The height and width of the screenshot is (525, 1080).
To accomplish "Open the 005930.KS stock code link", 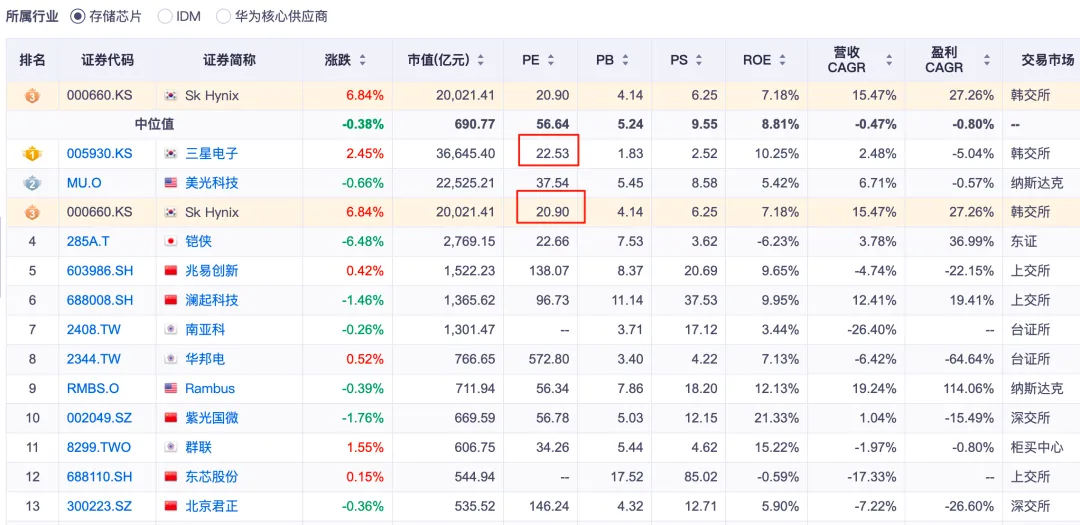I will click(99, 154).
